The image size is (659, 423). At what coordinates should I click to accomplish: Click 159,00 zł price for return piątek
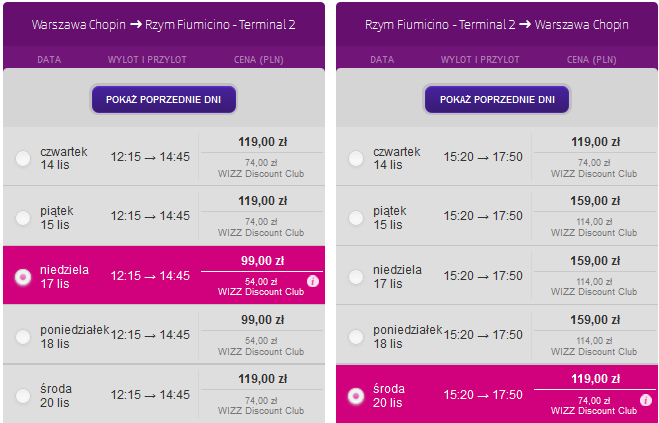click(595, 201)
